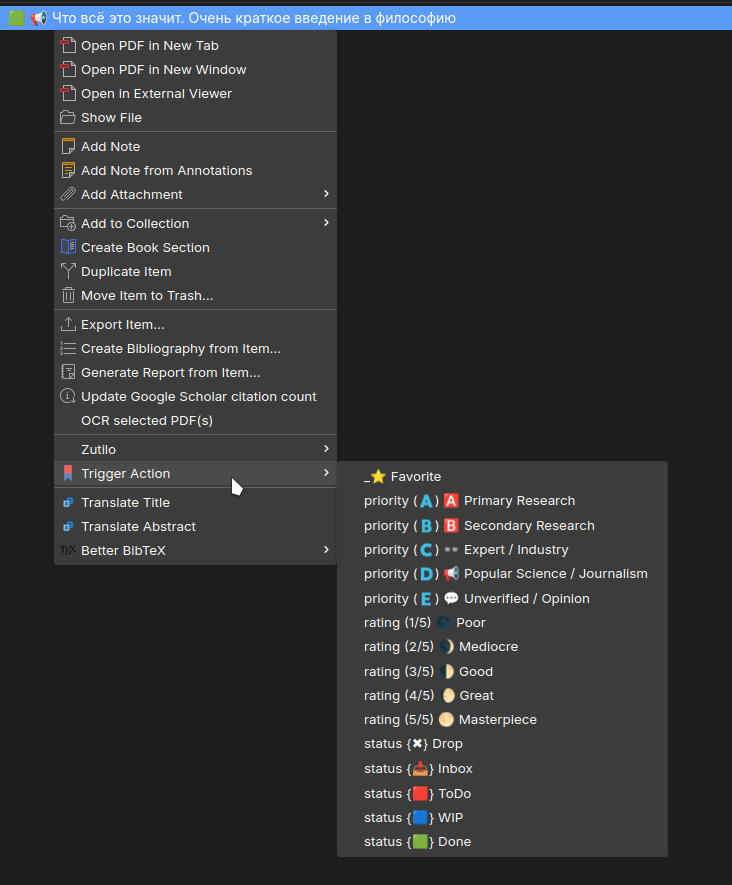Click the TeX icon next to Better BibTeX
This screenshot has height=885, width=732.
(68, 550)
